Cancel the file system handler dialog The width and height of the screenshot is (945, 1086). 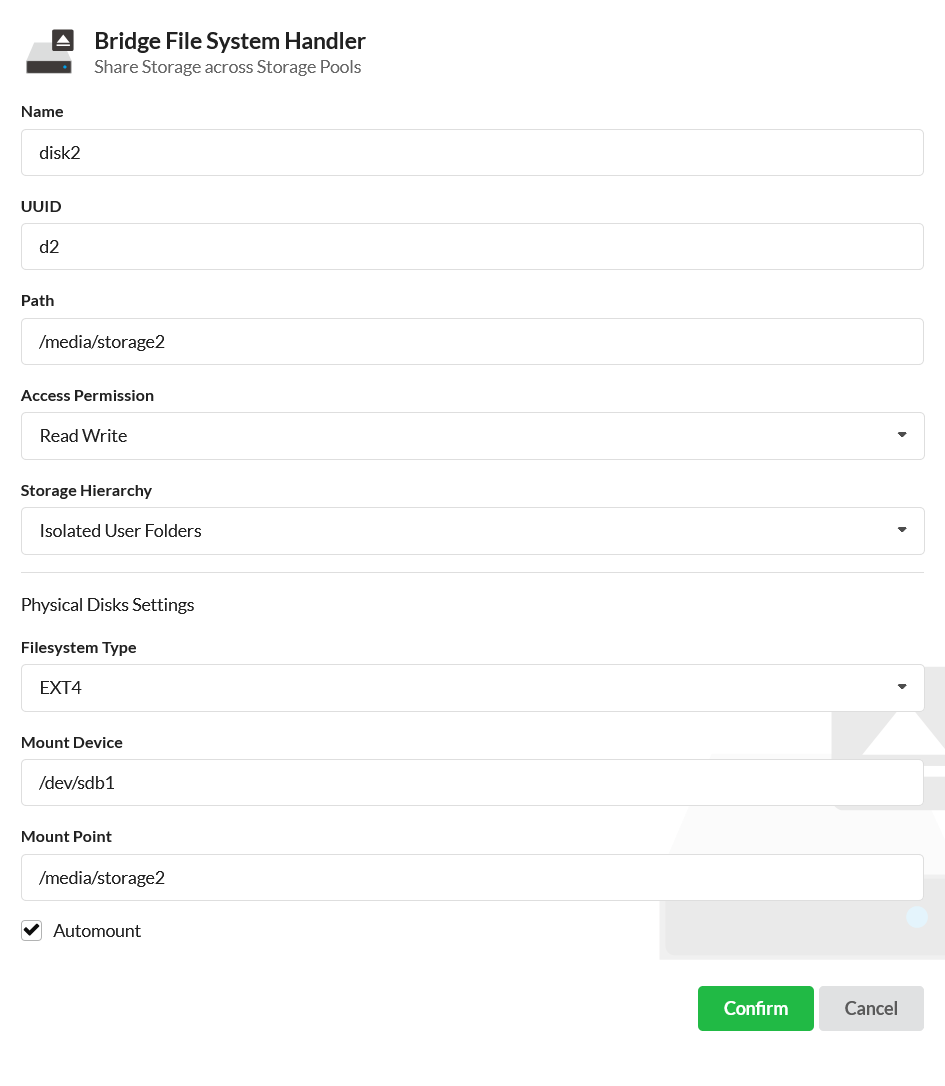pyautogui.click(x=871, y=1008)
